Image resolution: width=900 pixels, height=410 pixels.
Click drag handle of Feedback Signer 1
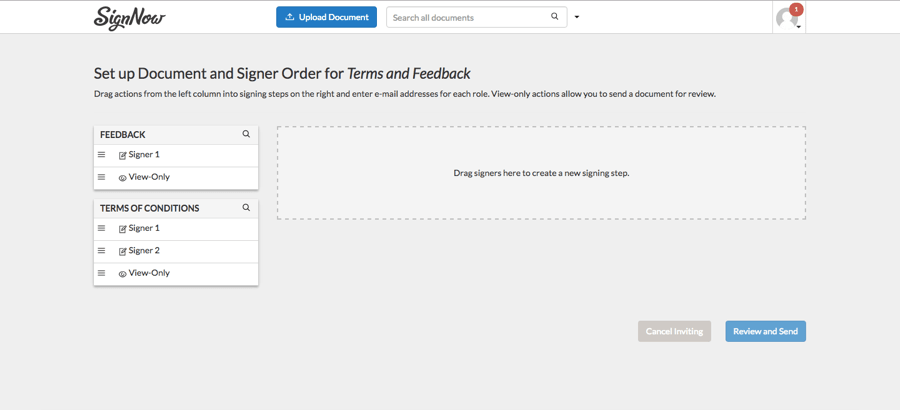pyautogui.click(x=101, y=155)
